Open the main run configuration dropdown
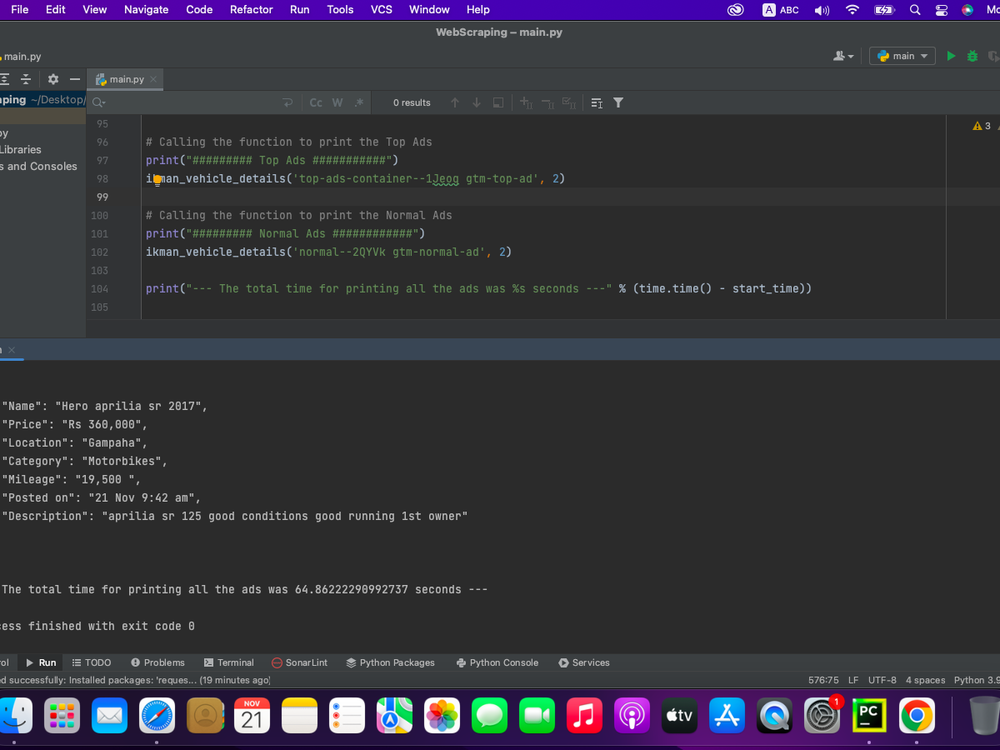1000x750 pixels. [901, 56]
